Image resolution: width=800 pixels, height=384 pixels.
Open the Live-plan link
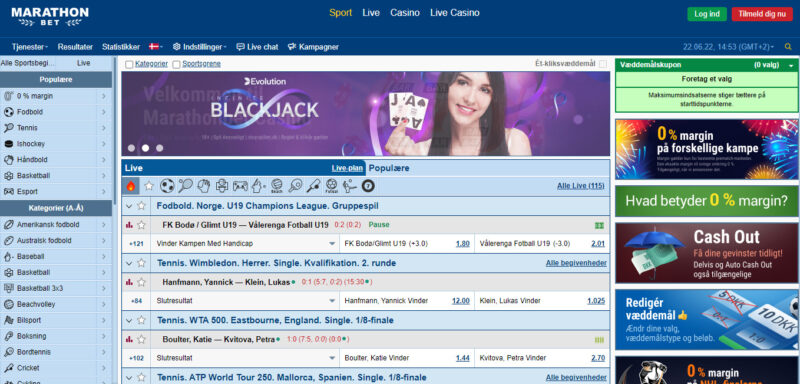point(347,168)
